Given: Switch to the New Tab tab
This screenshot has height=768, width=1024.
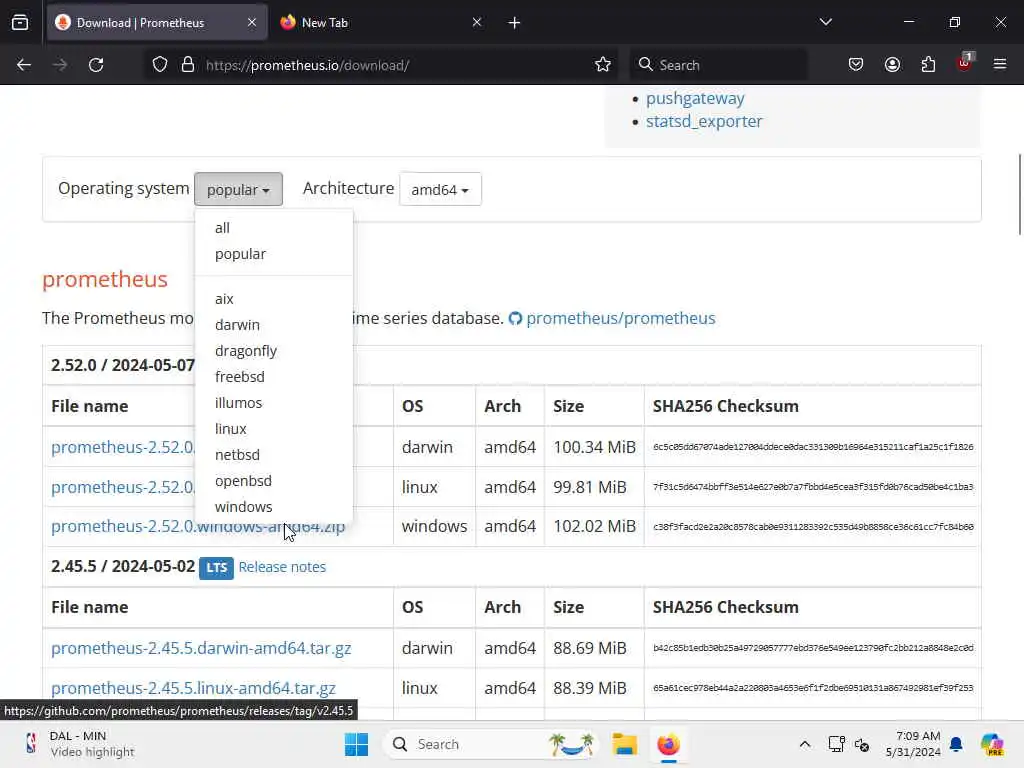Looking at the screenshot, I should click(381, 22).
